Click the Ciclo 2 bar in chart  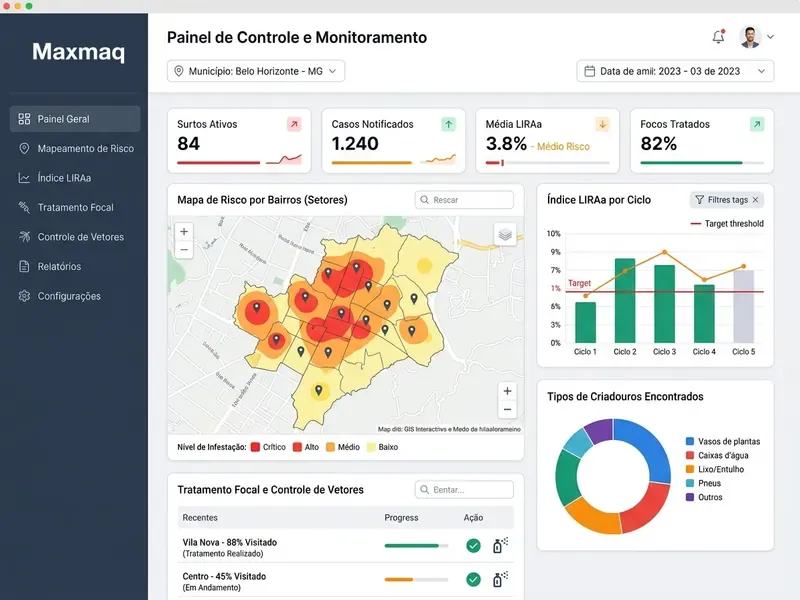625,301
